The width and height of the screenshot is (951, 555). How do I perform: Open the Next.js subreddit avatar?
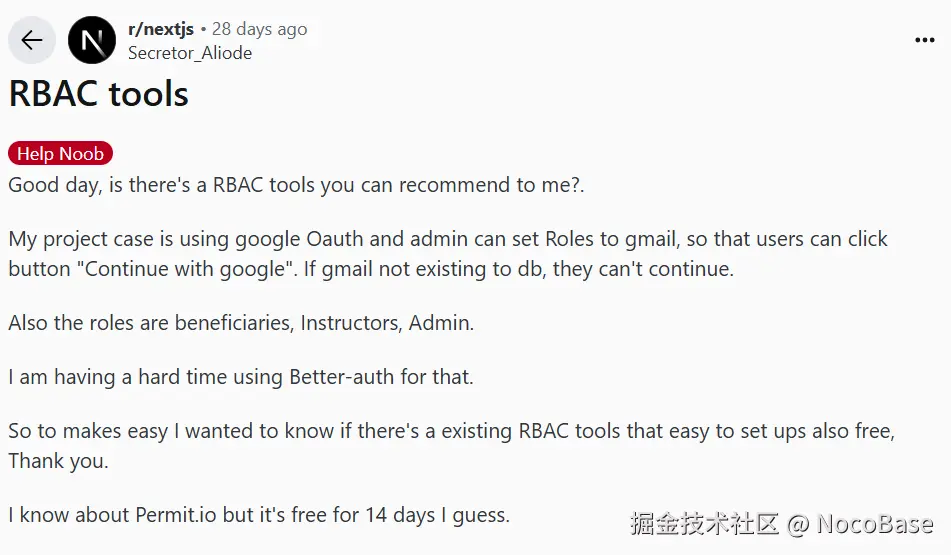pyautogui.click(x=92, y=40)
